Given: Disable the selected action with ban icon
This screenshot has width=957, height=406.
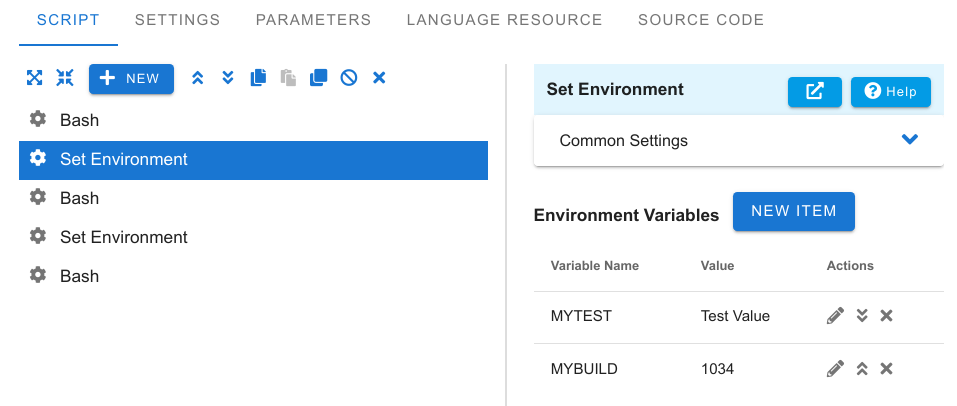Looking at the screenshot, I should click(348, 78).
